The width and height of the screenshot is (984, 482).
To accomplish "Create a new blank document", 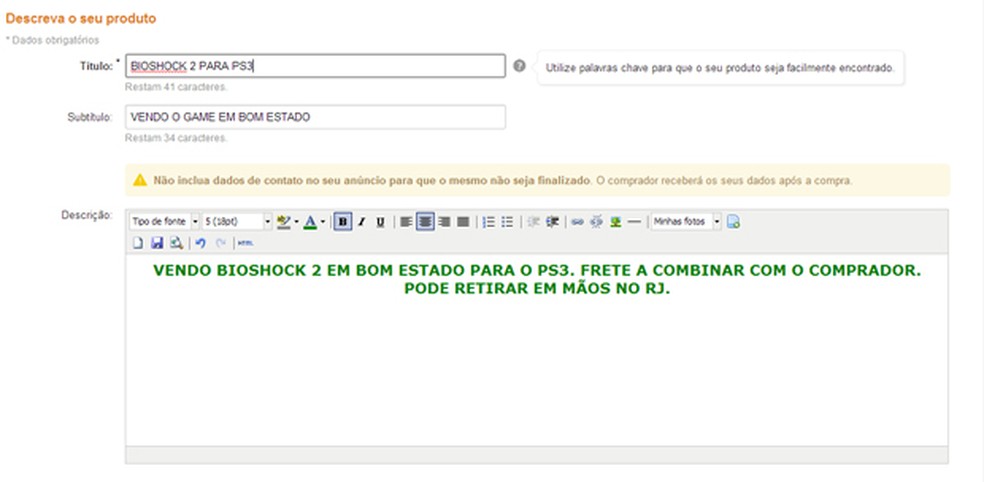I will tap(137, 243).
